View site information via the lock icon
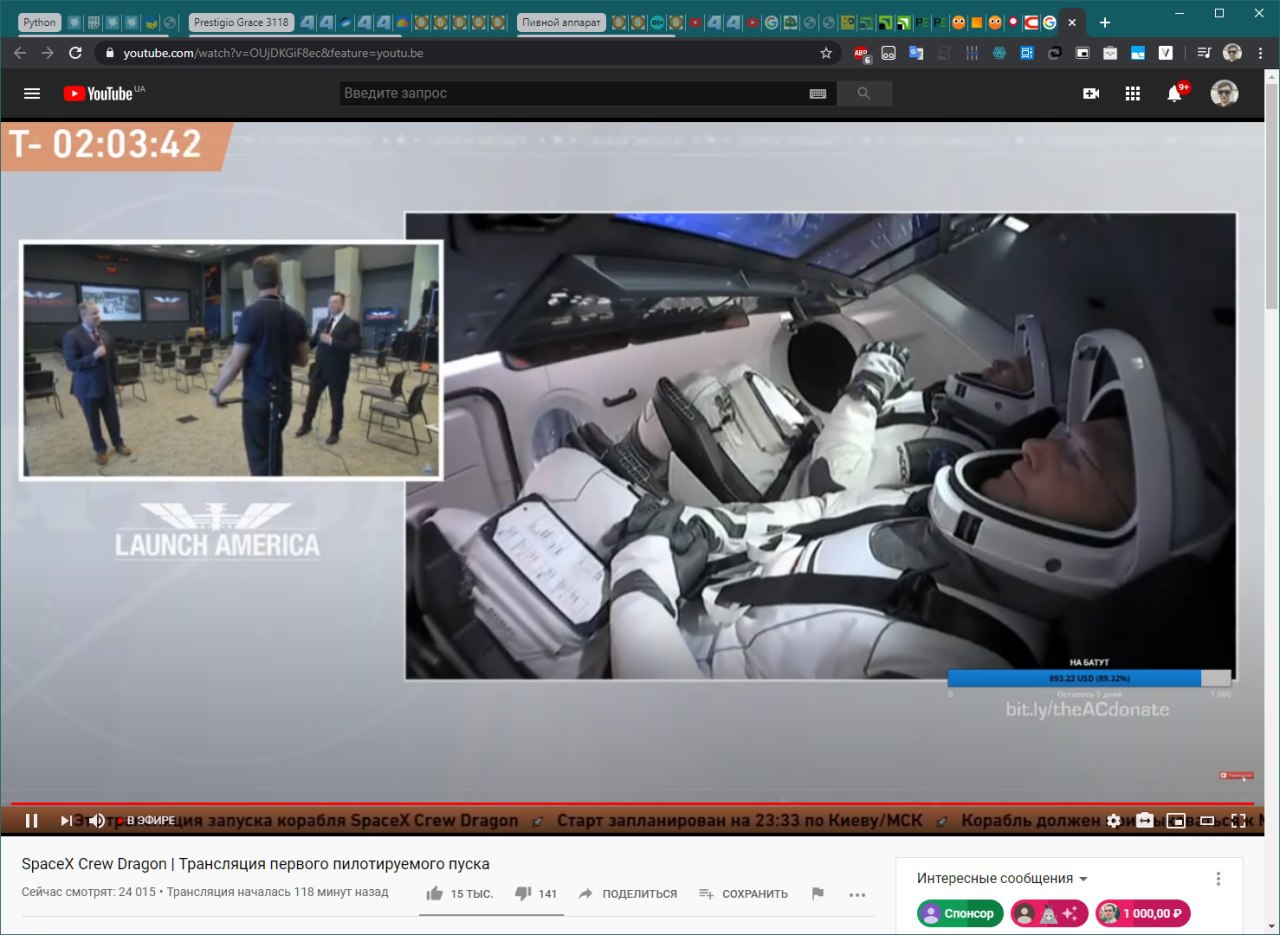The image size is (1280, 935). (110, 53)
